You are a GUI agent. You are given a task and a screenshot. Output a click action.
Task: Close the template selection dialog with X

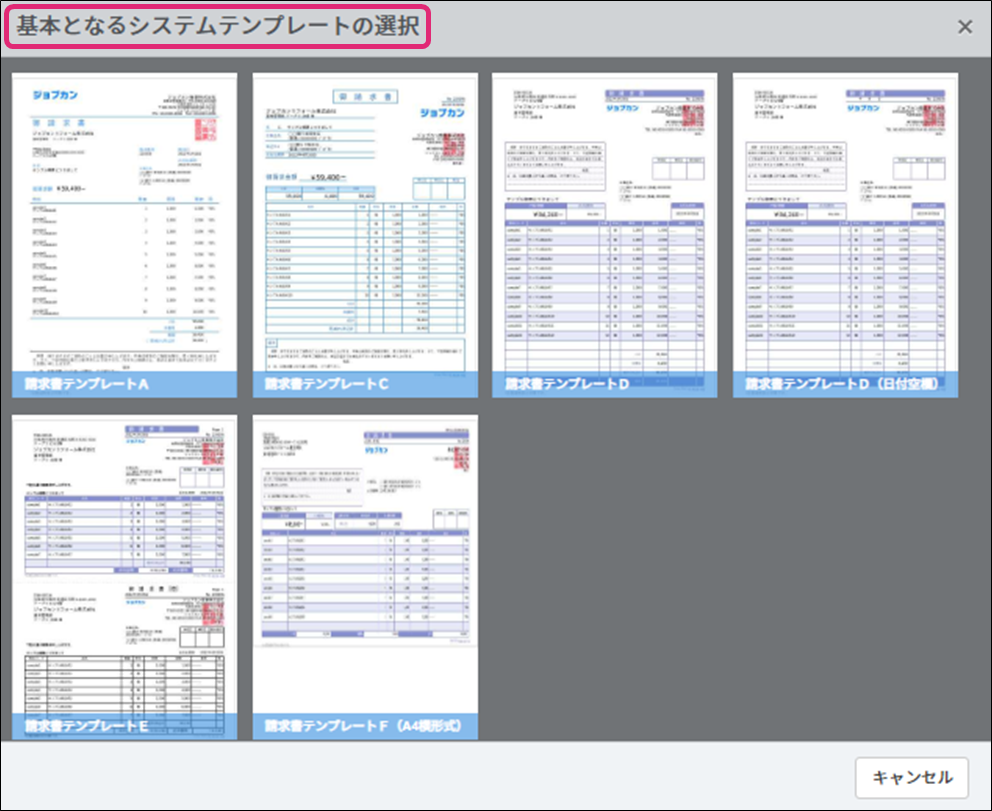[965, 27]
